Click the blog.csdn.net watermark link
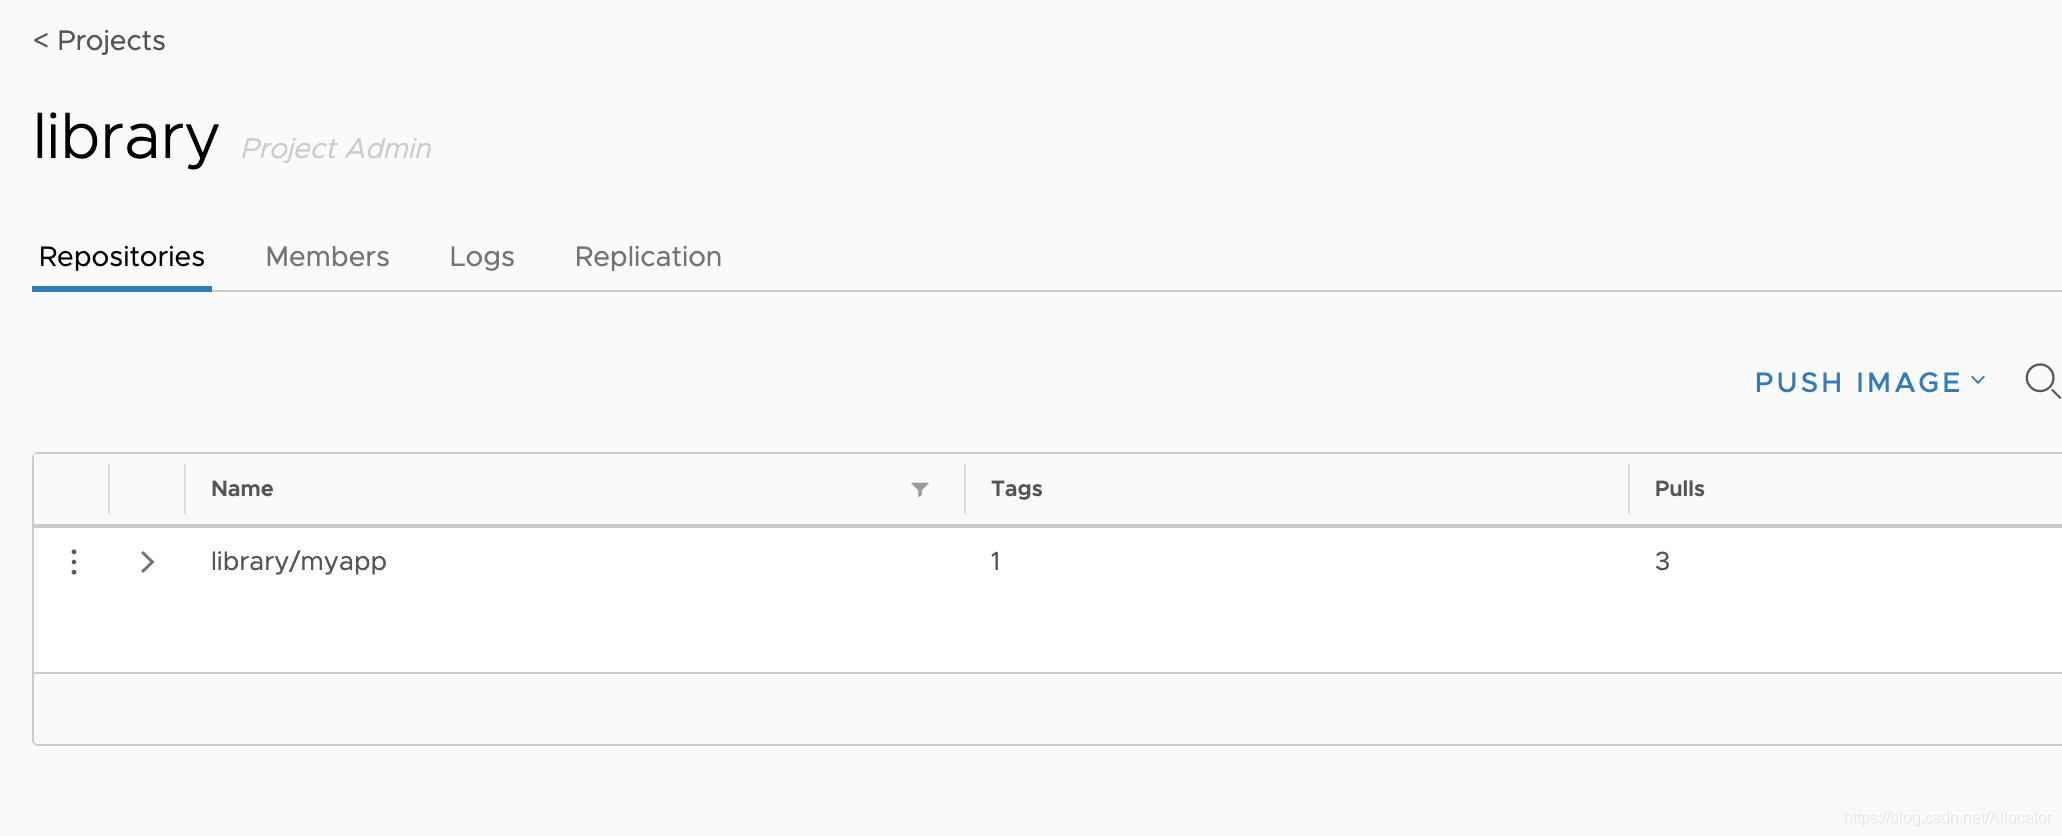2062x836 pixels. tap(1946, 818)
